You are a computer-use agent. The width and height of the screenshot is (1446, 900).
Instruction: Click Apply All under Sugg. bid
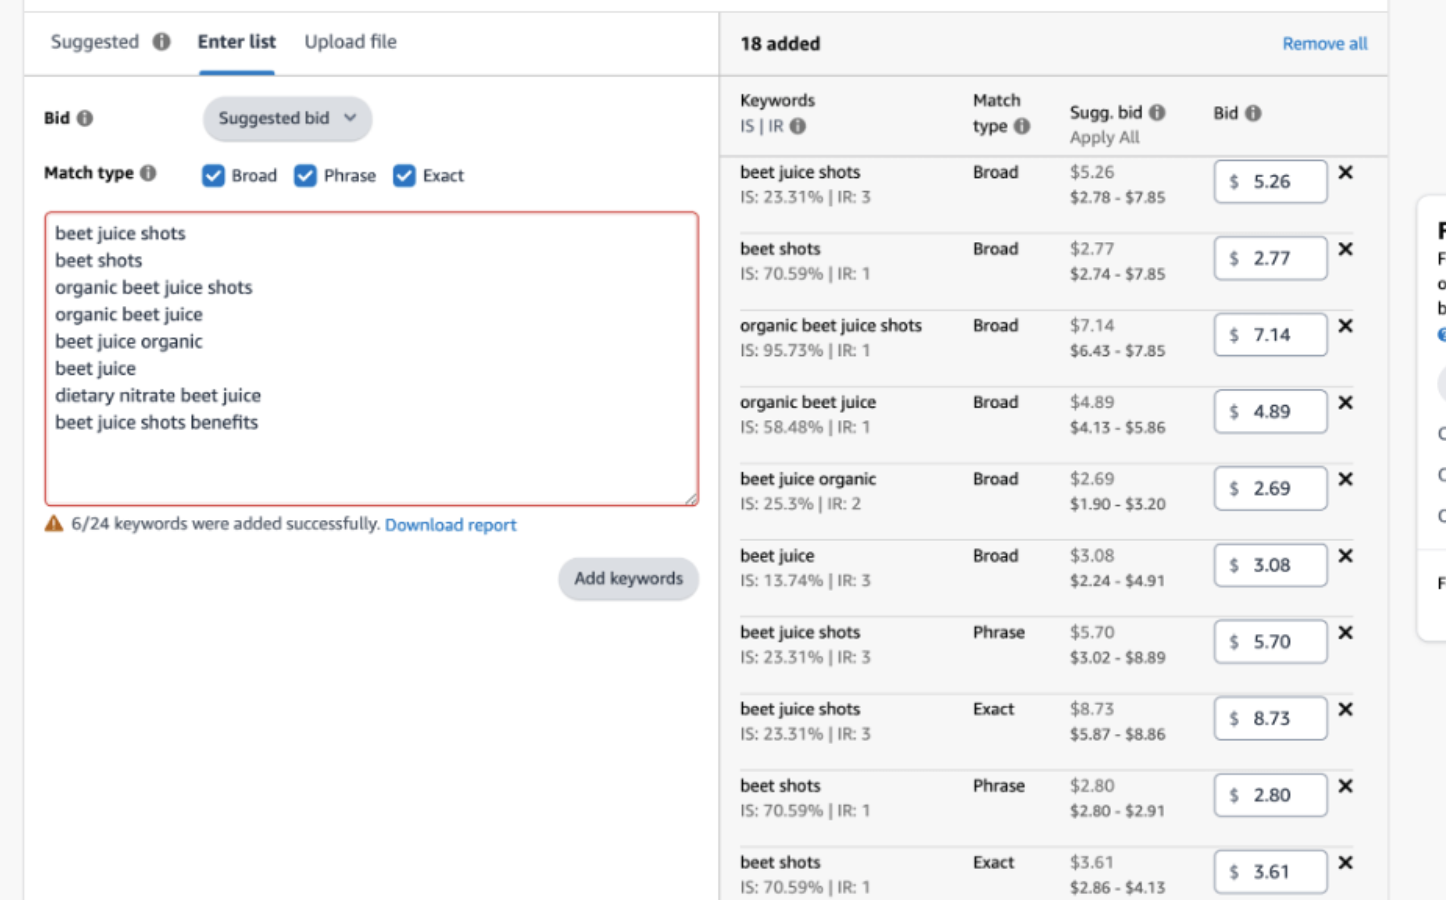point(1104,138)
